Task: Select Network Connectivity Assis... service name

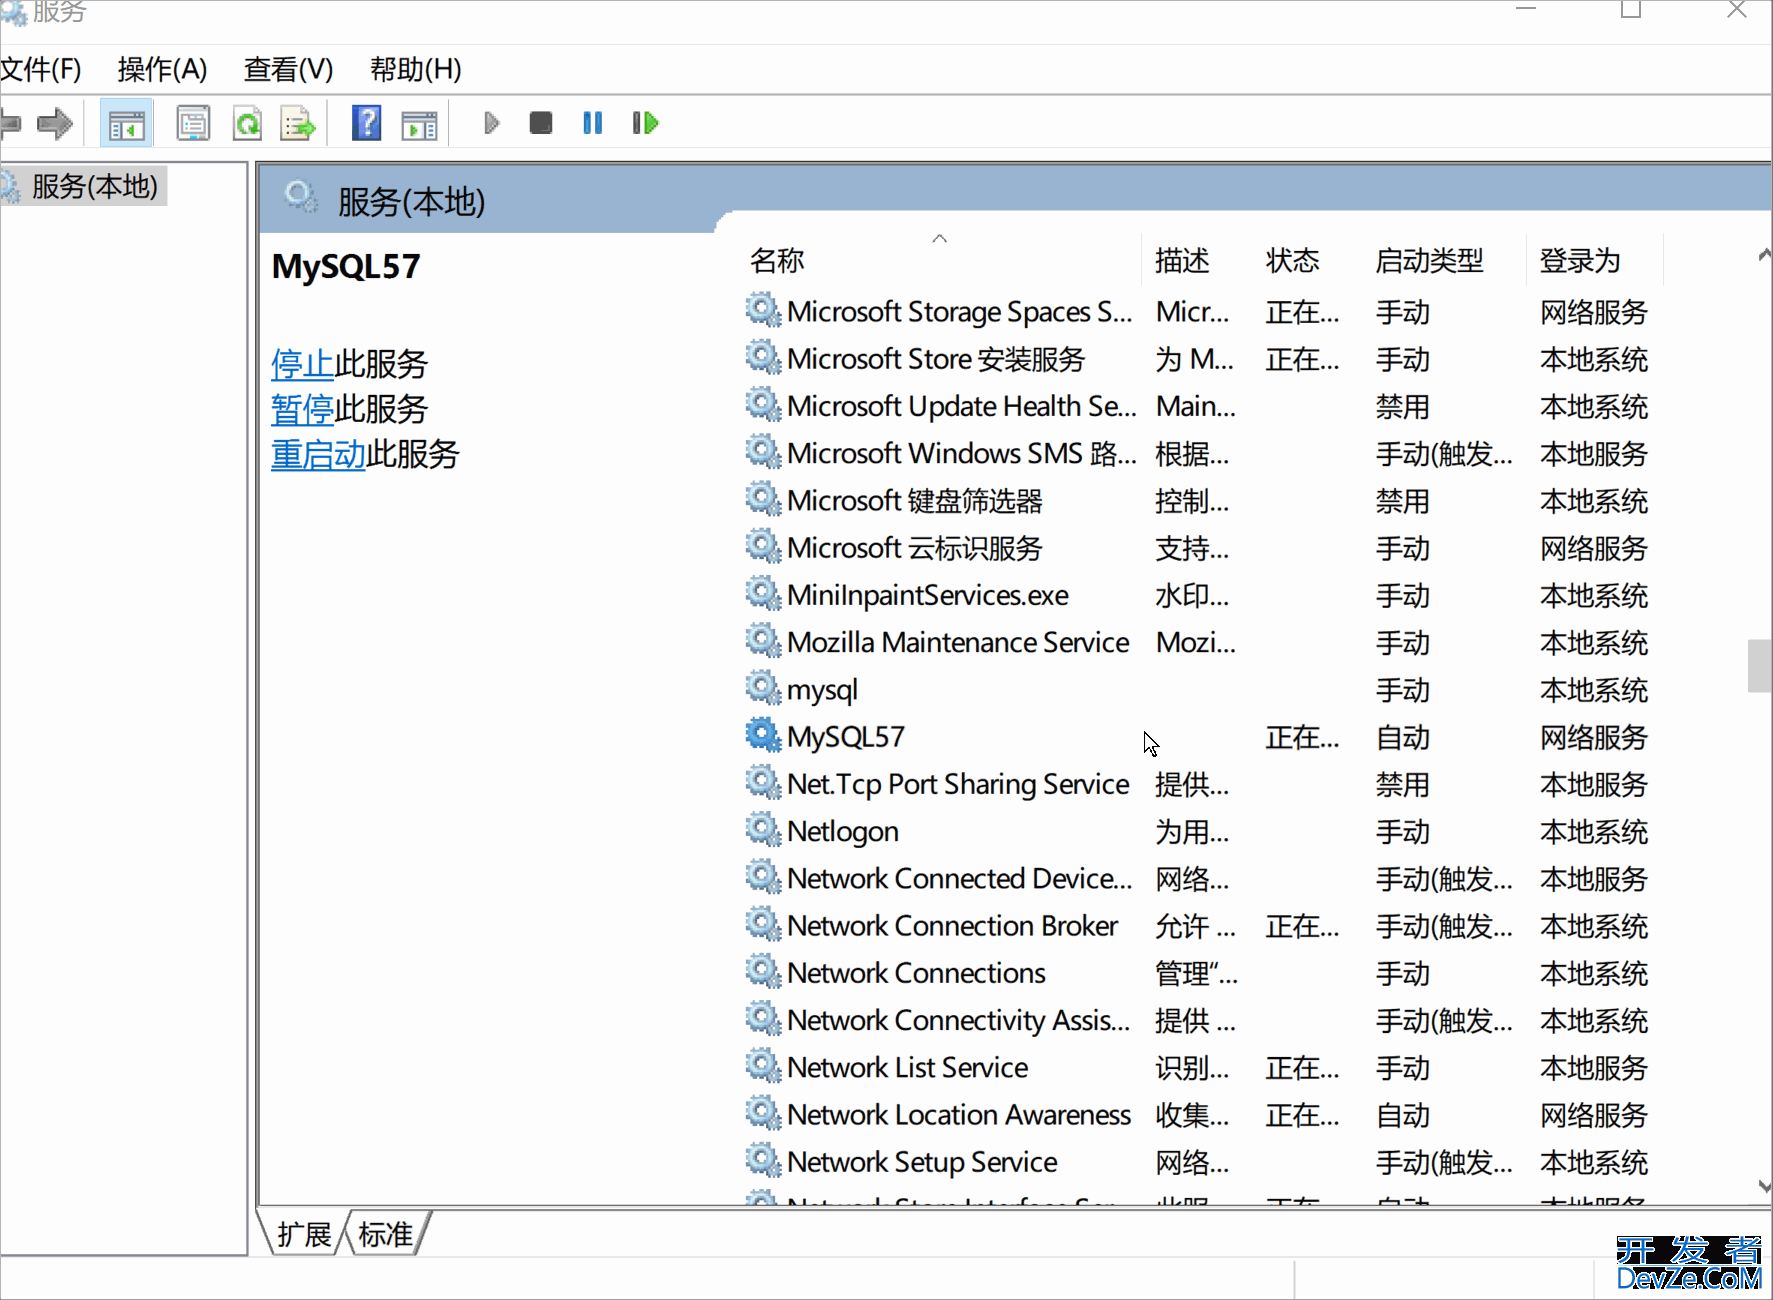Action: point(958,1020)
